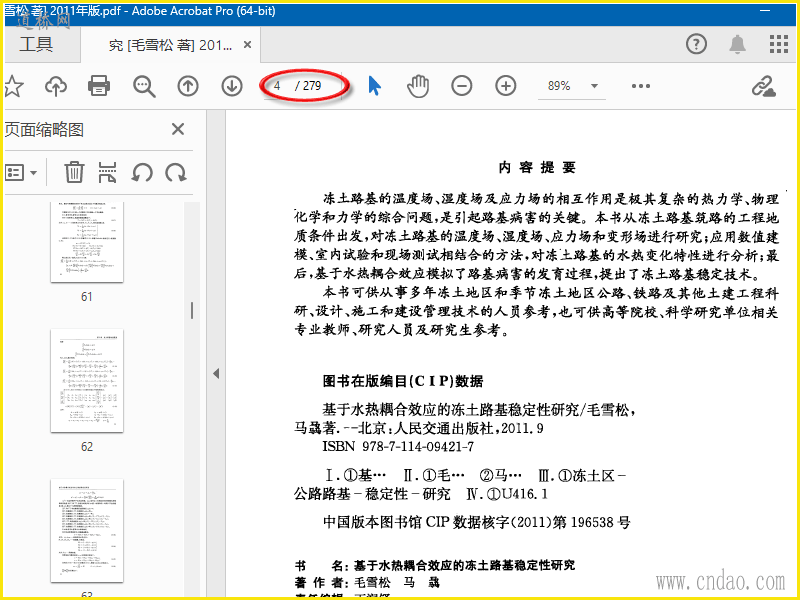The width and height of the screenshot is (800, 600).
Task: Click thumbnail page label 61
Action: click(x=87, y=296)
